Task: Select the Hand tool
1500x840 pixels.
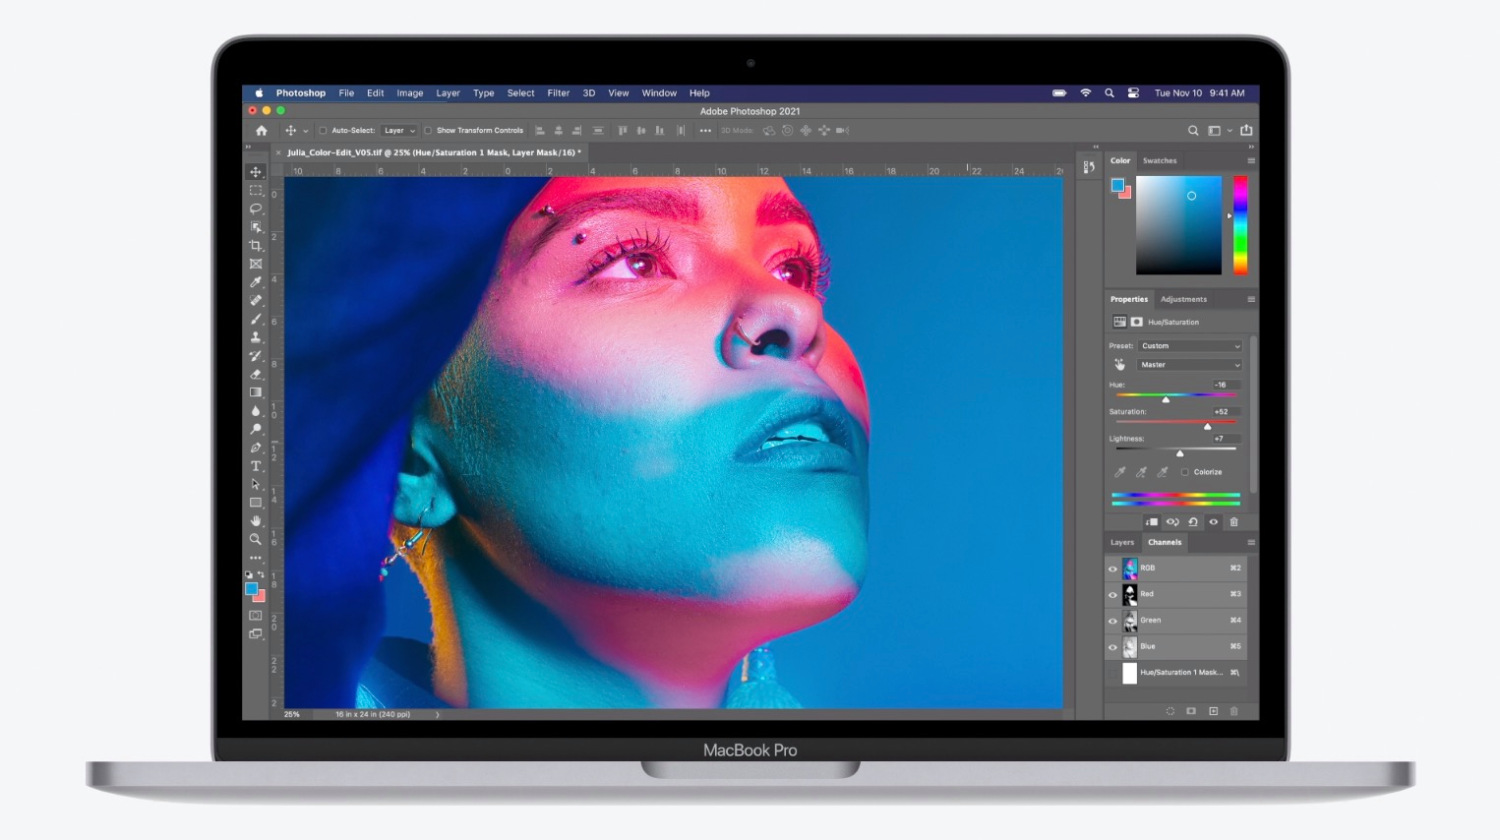Action: pos(256,521)
